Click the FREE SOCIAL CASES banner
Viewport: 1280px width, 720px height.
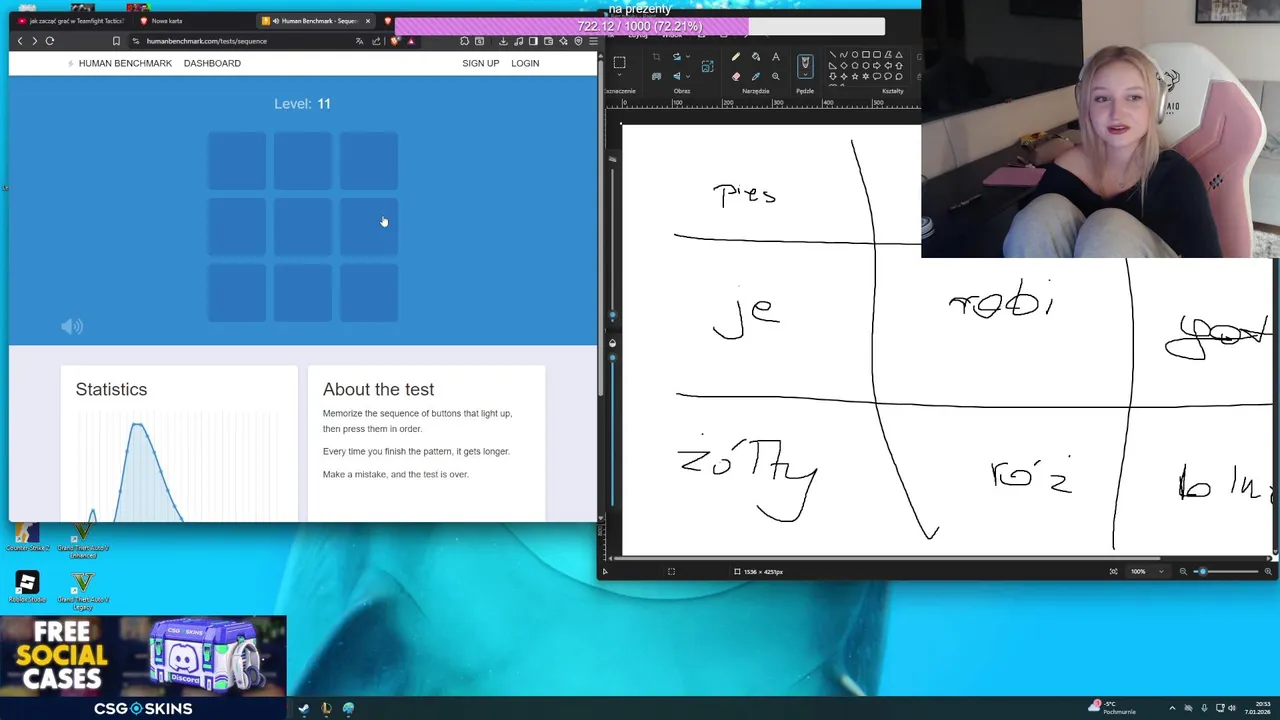click(143, 655)
